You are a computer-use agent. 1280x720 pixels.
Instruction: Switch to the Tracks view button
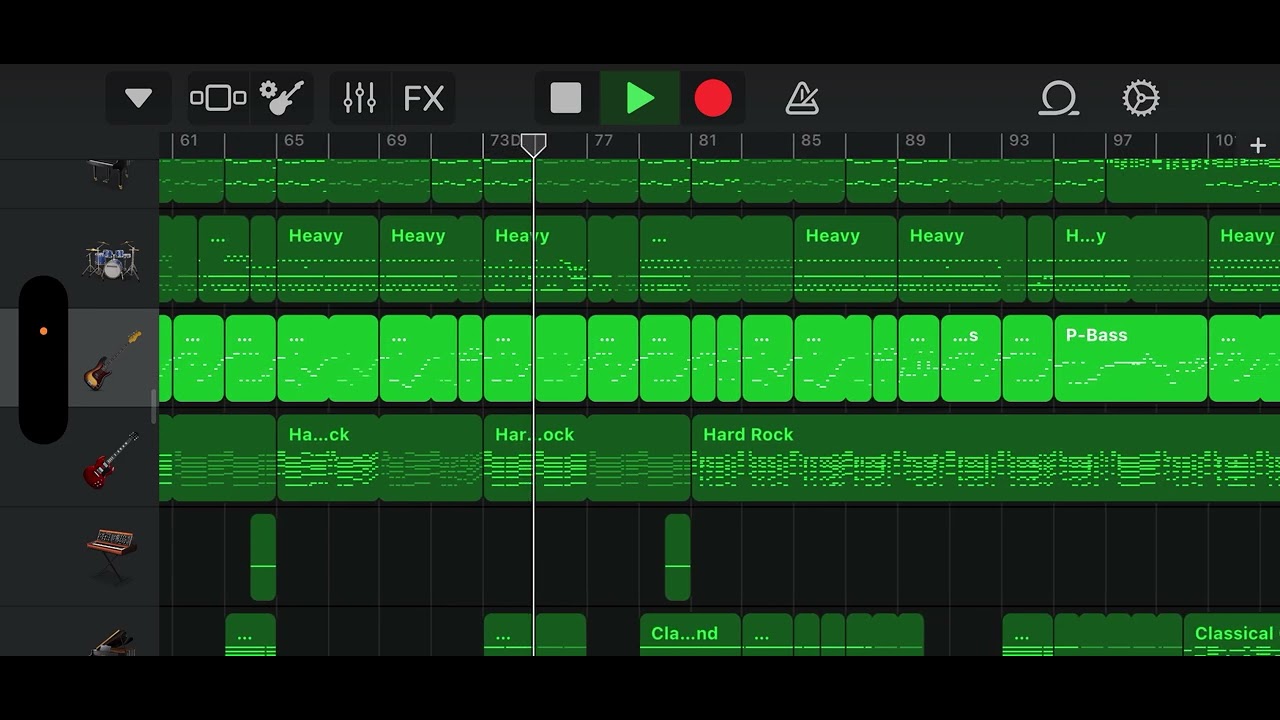(217, 98)
